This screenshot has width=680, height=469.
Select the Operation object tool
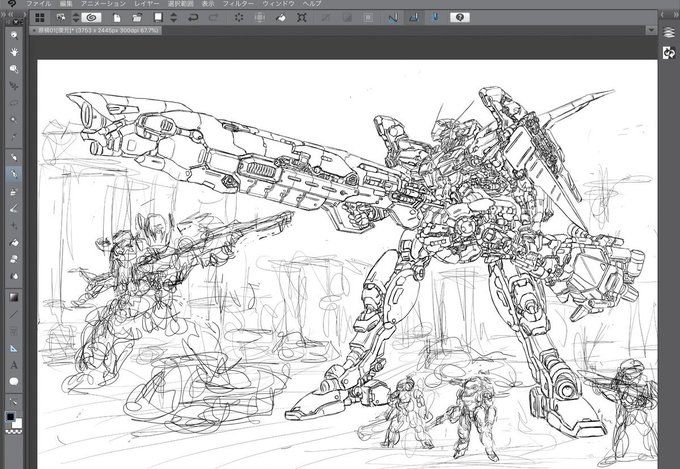[14, 69]
